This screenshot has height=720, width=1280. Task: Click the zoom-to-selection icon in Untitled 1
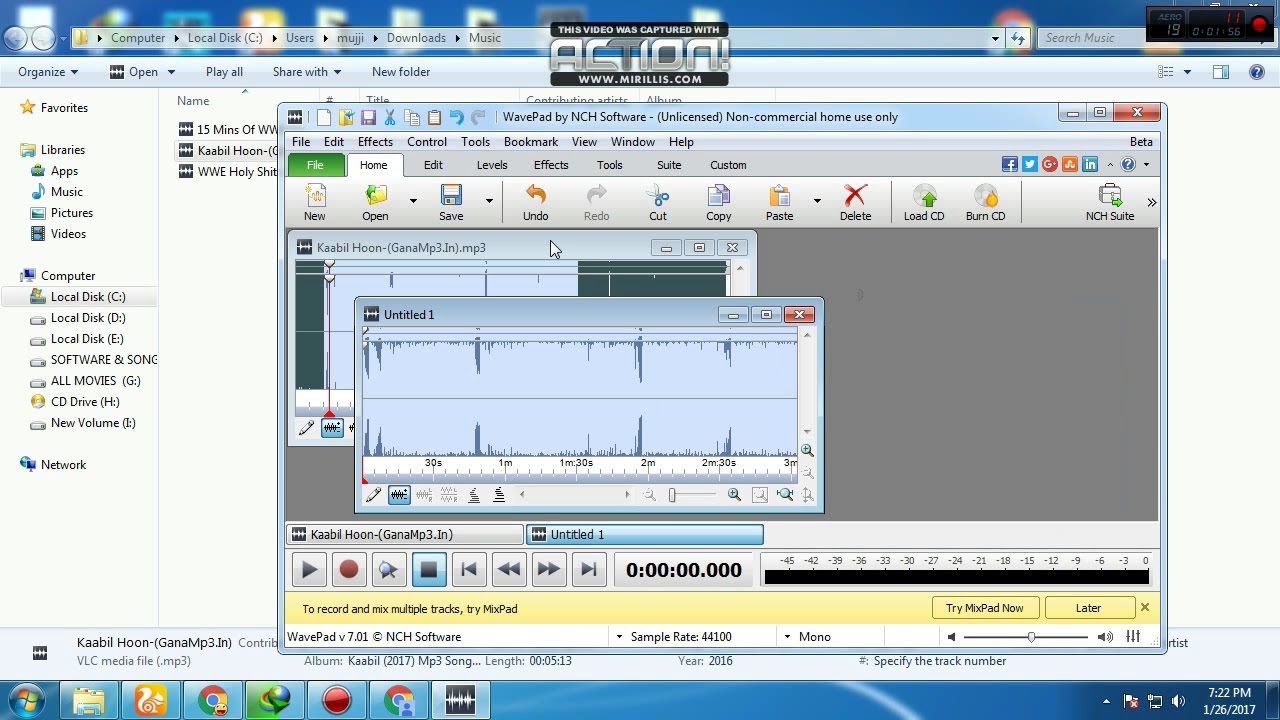(760, 495)
